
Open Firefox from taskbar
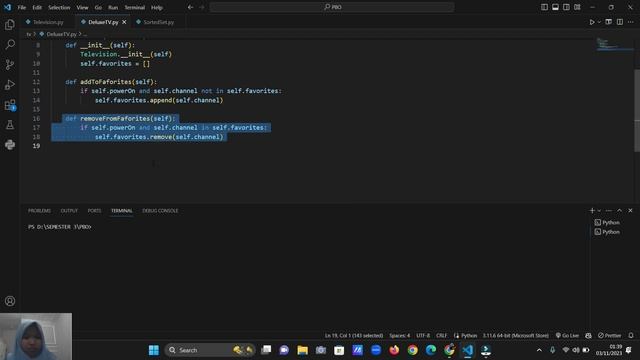(394, 350)
